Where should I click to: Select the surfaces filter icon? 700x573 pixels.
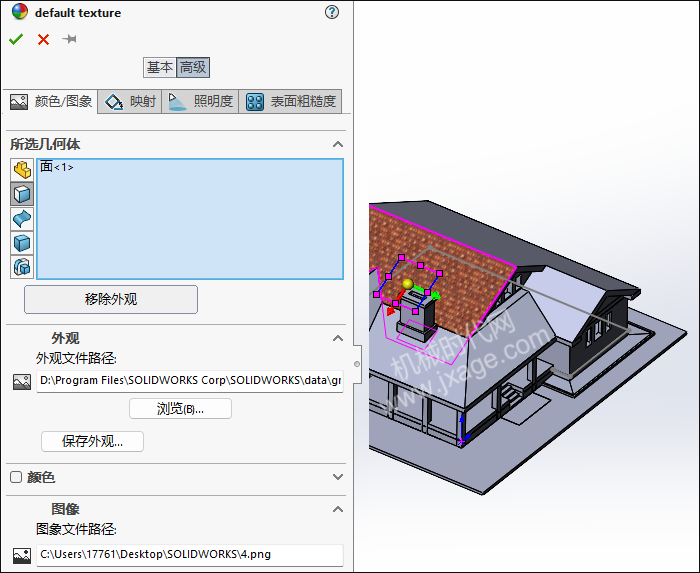tap(22, 218)
